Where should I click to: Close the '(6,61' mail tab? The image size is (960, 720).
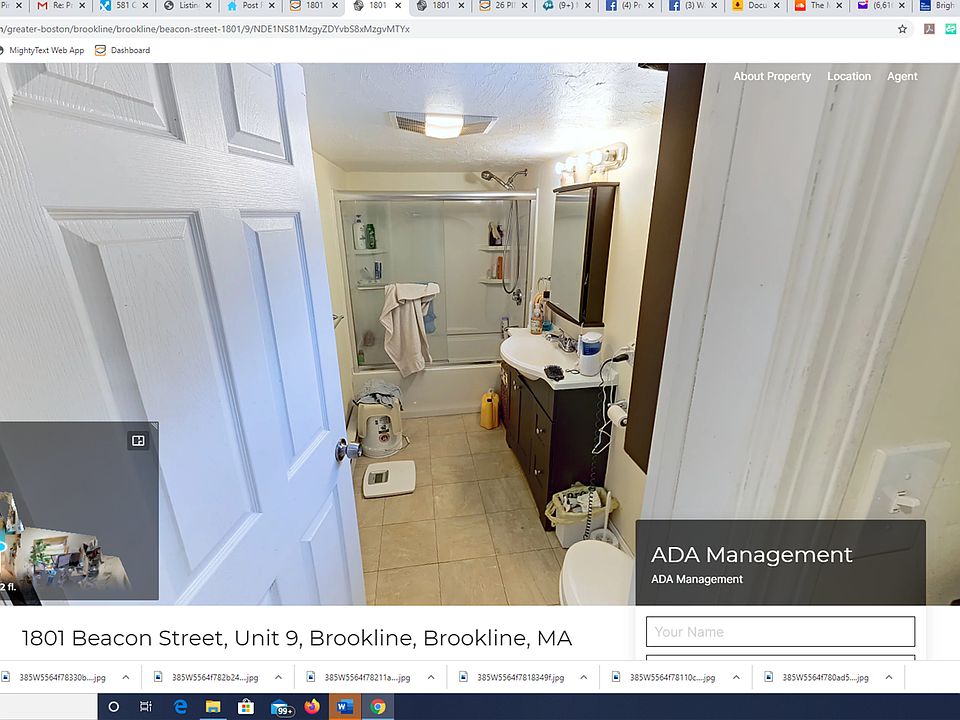pos(902,6)
